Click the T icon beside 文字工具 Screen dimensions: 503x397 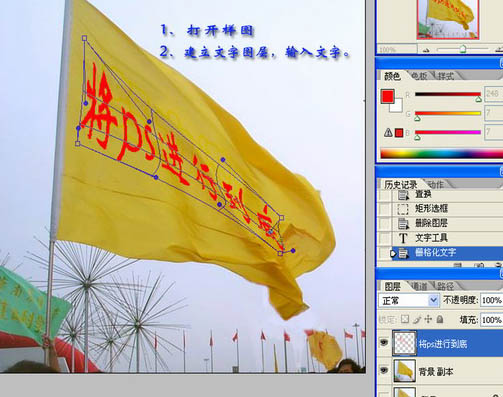(x=403, y=238)
